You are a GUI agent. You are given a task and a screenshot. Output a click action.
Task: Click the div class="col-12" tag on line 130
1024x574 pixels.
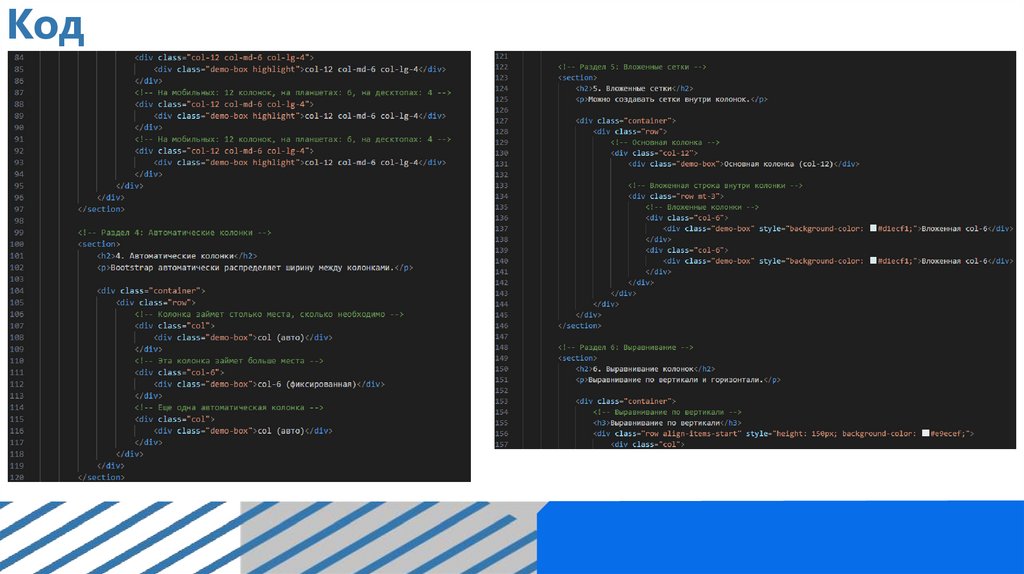[654, 153]
